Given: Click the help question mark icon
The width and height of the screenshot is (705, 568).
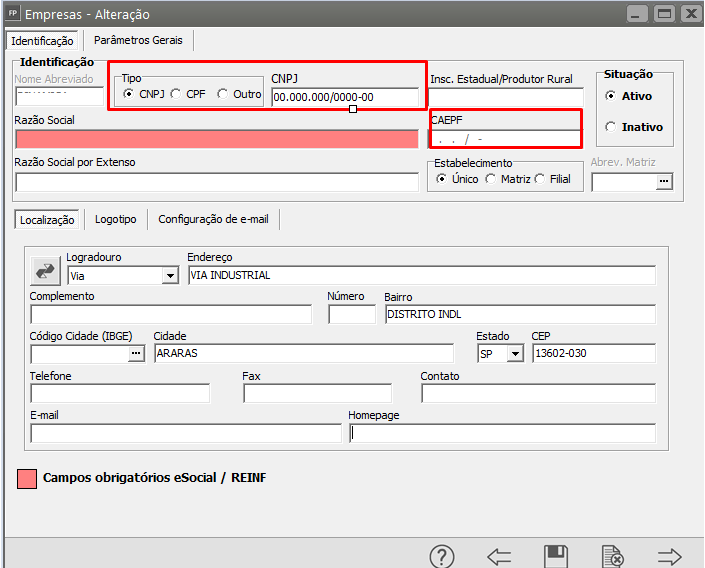Looking at the screenshot, I should point(442,556).
